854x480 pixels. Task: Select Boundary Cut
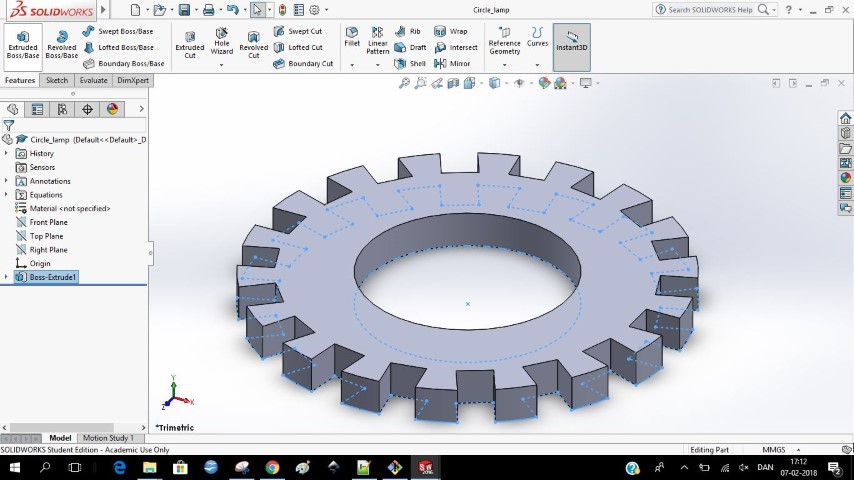[x=303, y=63]
